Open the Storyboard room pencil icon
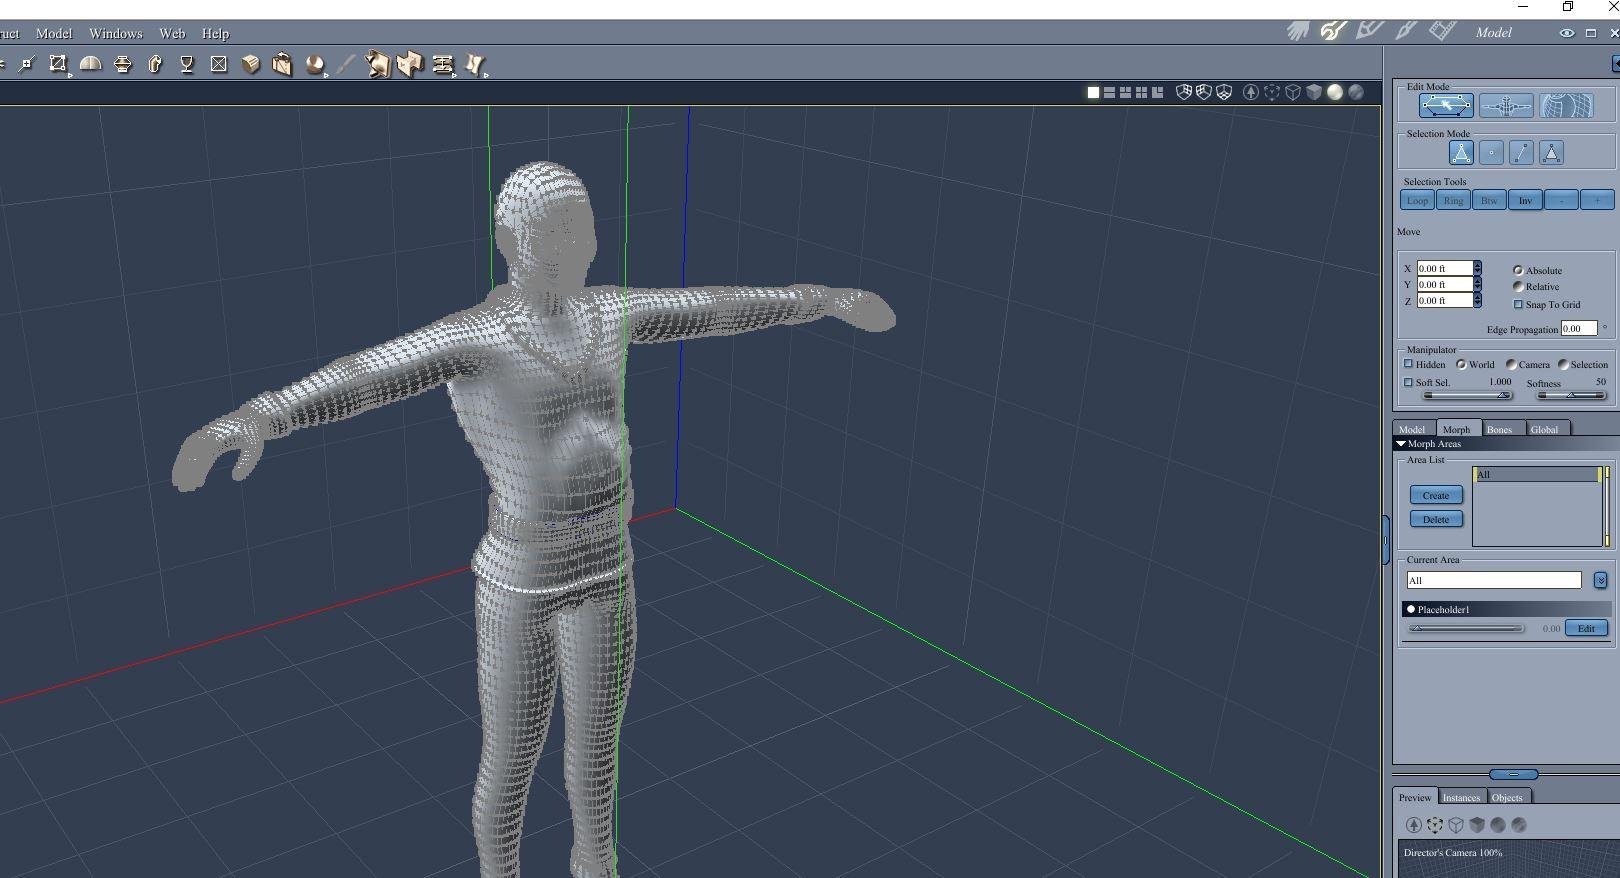Image resolution: width=1620 pixels, height=878 pixels. [x=1369, y=32]
